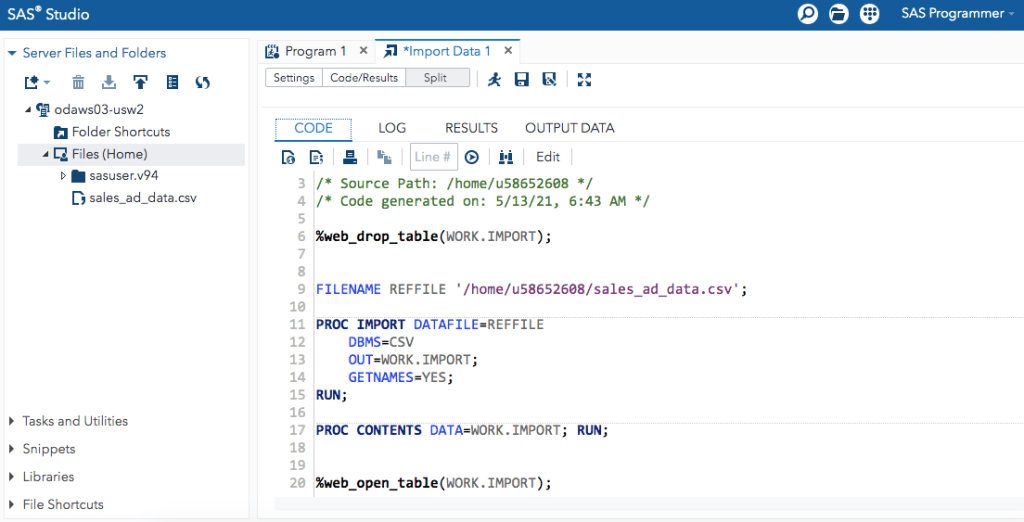Click the Edit button in code toolbar
This screenshot has height=522, width=1024.
pyautogui.click(x=548, y=157)
